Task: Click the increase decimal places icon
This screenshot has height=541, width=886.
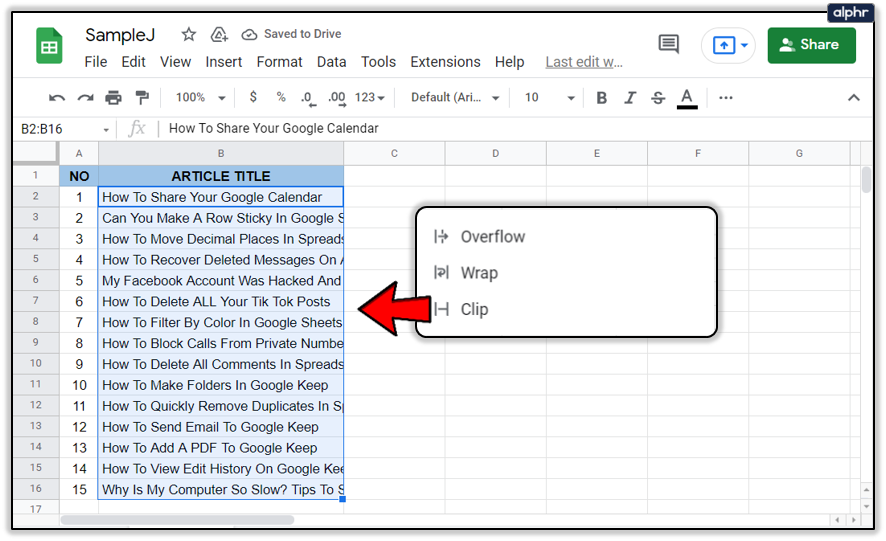Action: coord(337,98)
